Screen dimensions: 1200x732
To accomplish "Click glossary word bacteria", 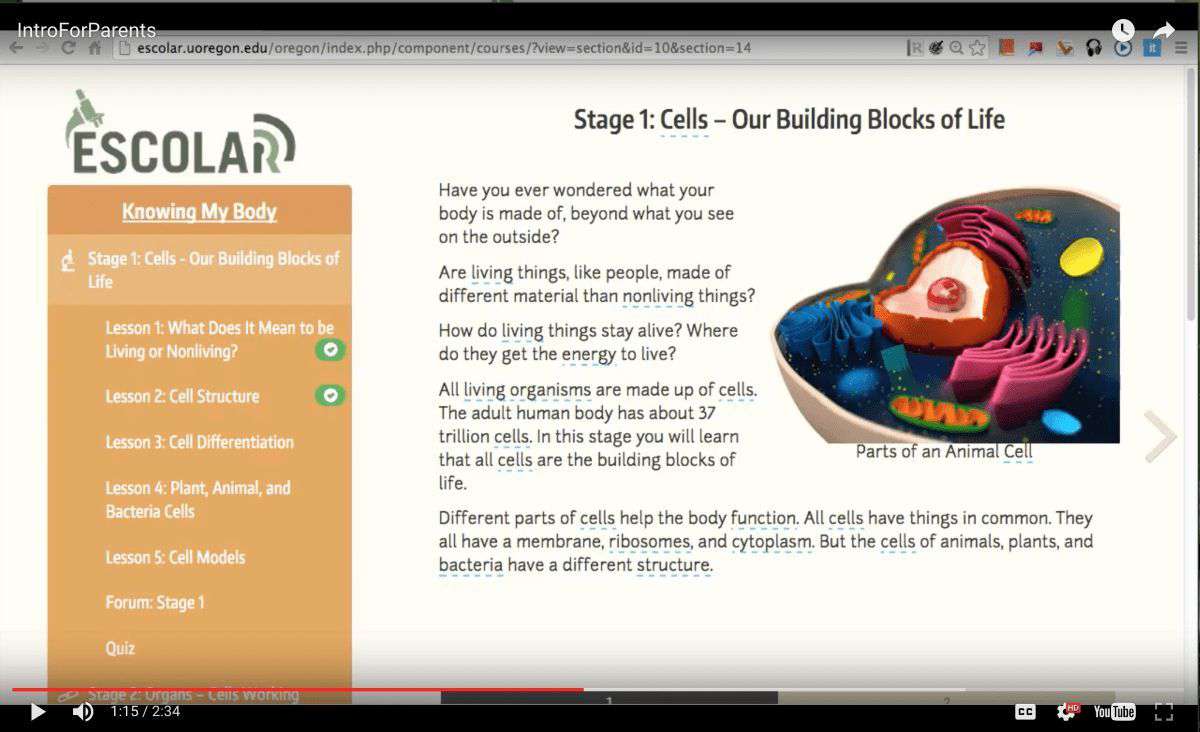I will [470, 565].
